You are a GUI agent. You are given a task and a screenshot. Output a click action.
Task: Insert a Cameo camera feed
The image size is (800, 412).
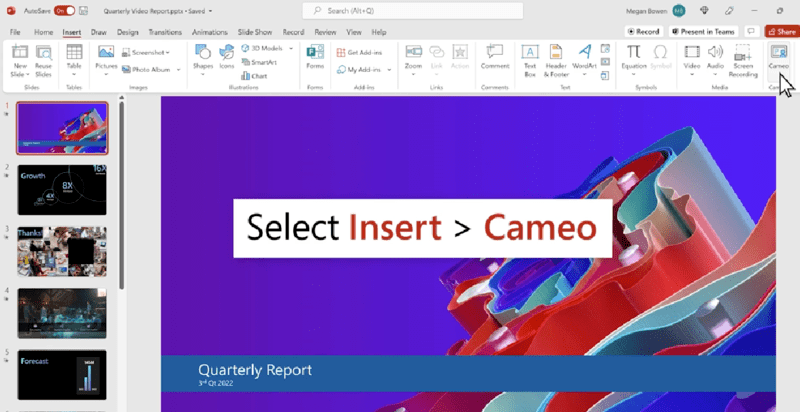[x=778, y=58]
